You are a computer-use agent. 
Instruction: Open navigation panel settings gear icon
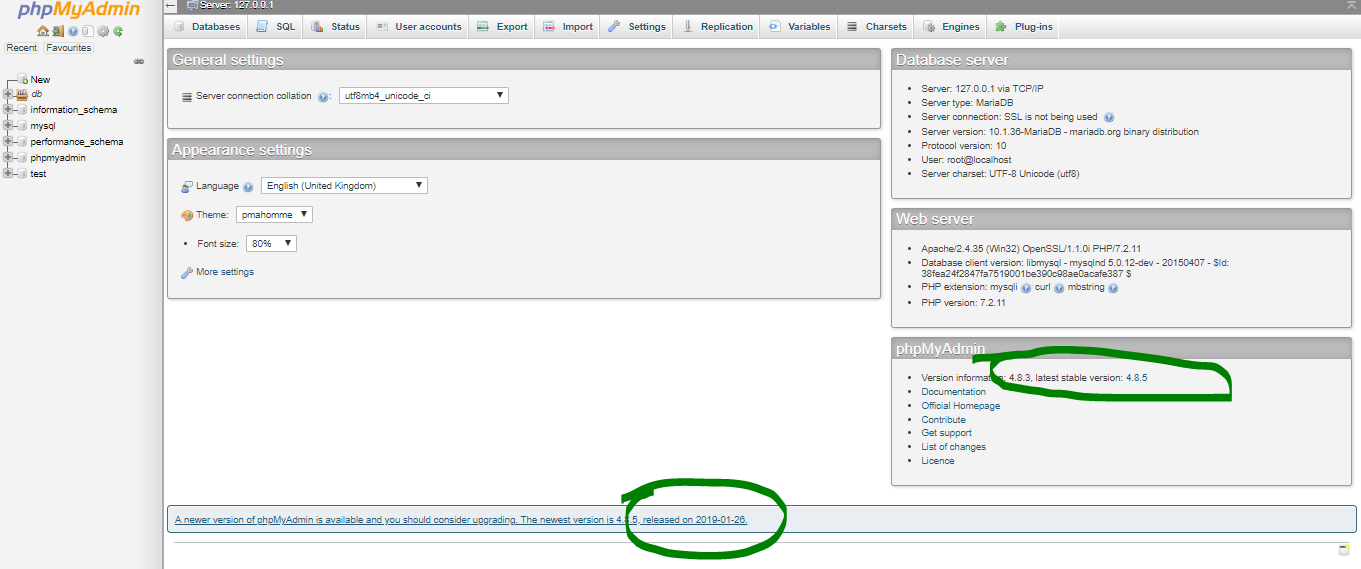click(103, 31)
